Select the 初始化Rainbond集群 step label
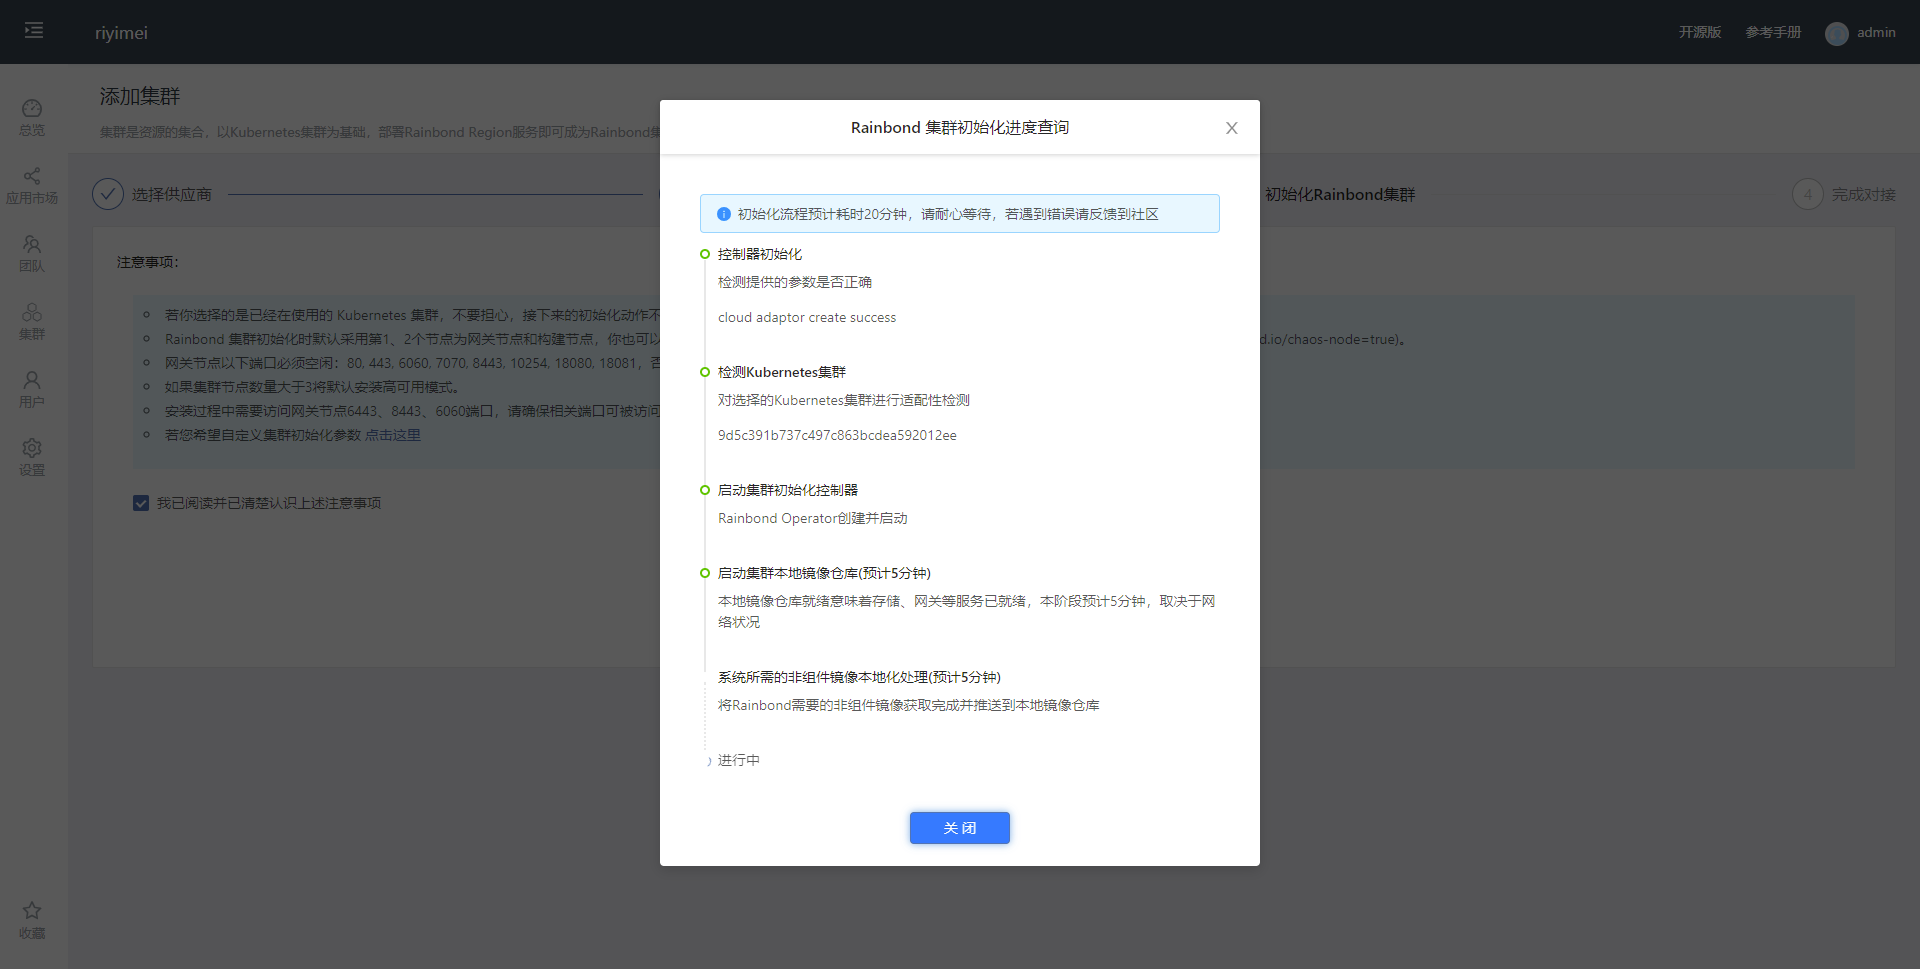The width and height of the screenshot is (1920, 969). 1340,194
